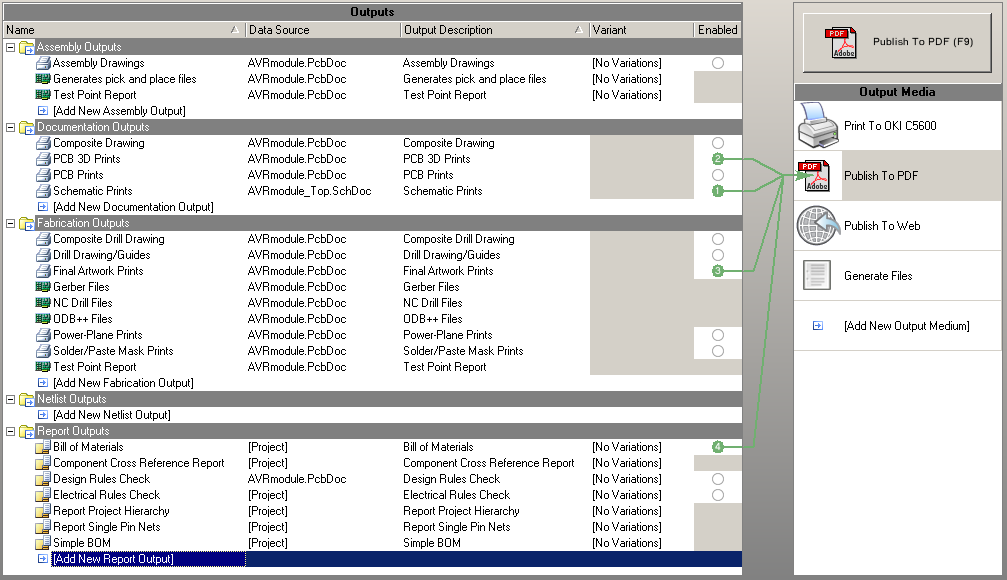Enable the Composite Drill Drawing output
This screenshot has height=580, width=1007.
(718, 239)
